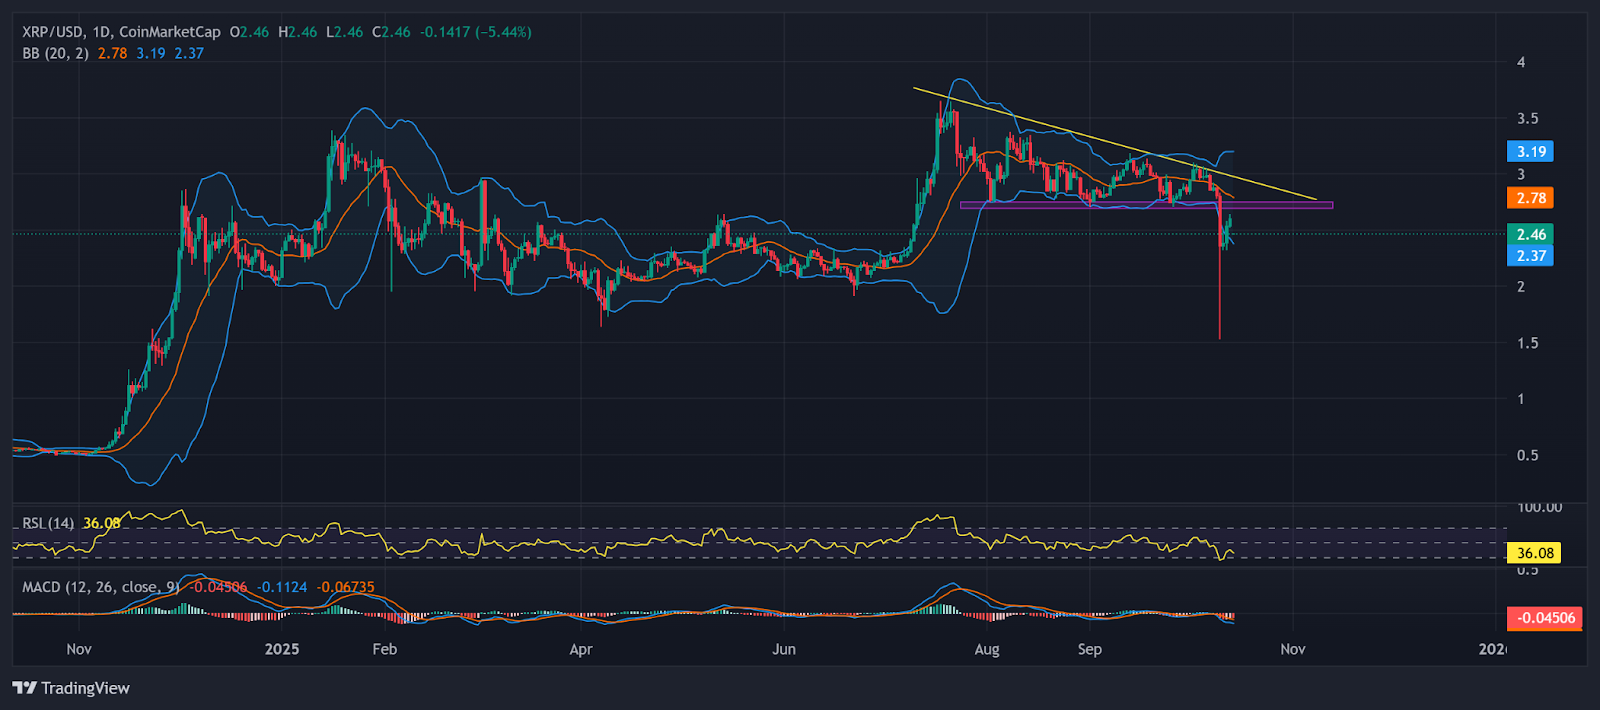Image resolution: width=1600 pixels, height=710 pixels.
Task: Click the TradingView logo icon
Action: pos(25,688)
